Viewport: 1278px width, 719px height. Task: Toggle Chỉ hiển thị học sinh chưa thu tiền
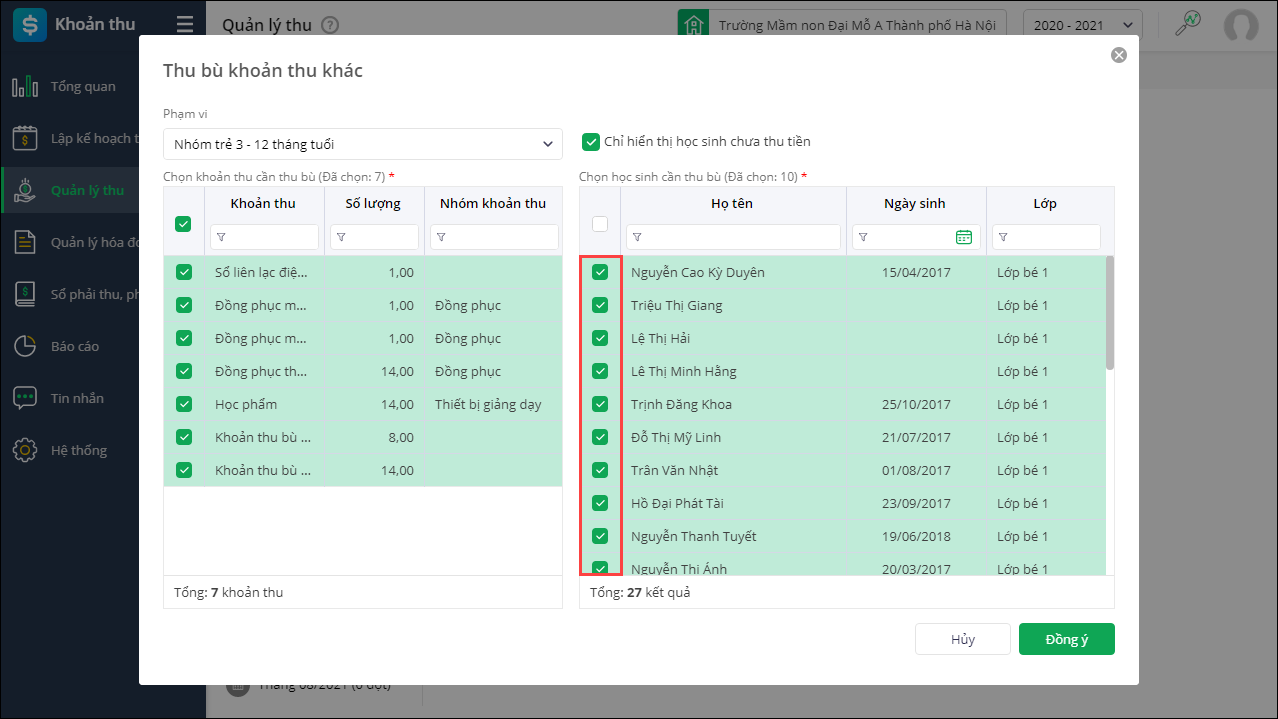tap(591, 142)
